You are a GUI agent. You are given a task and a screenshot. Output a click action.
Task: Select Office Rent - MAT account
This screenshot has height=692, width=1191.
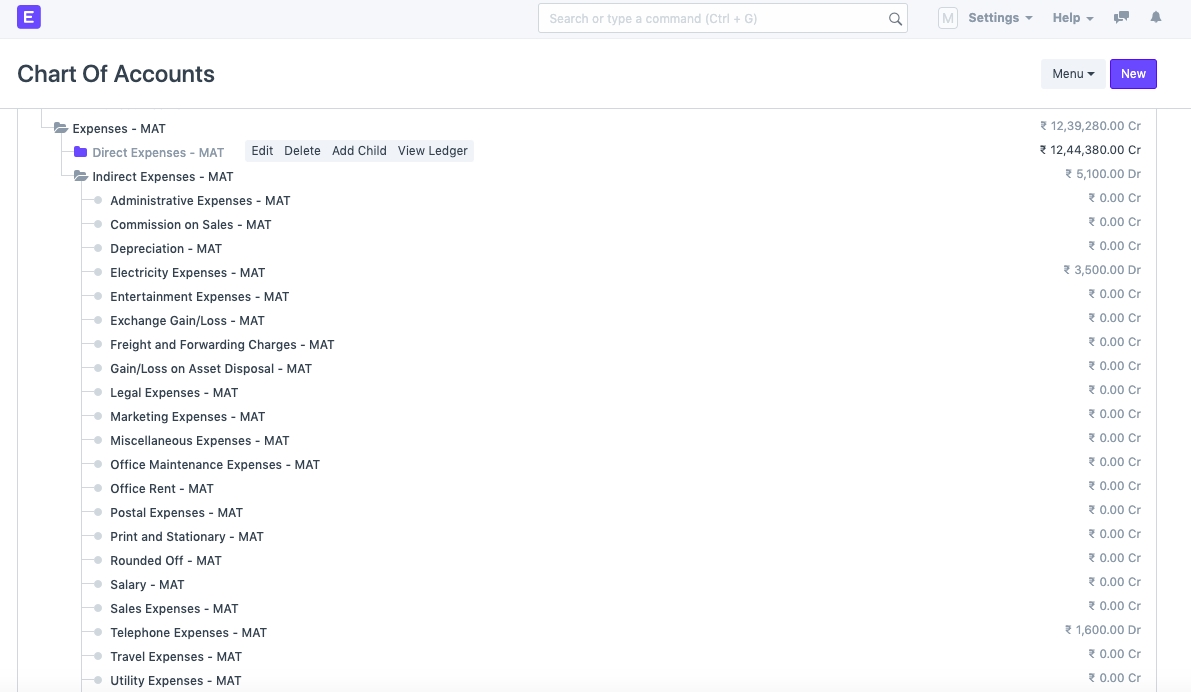[x=162, y=489]
